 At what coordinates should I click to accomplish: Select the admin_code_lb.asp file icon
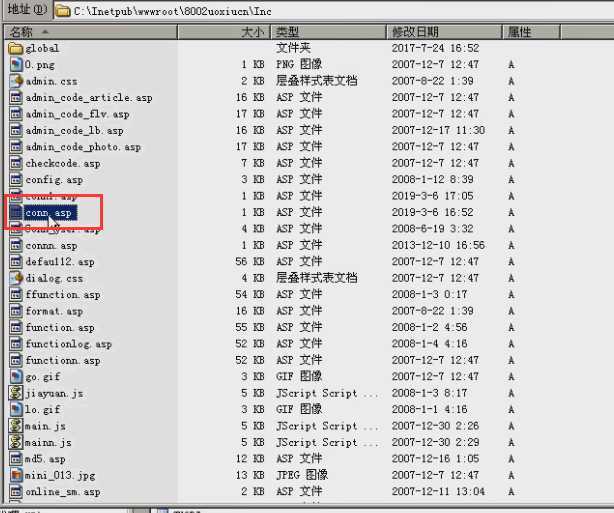[16, 130]
